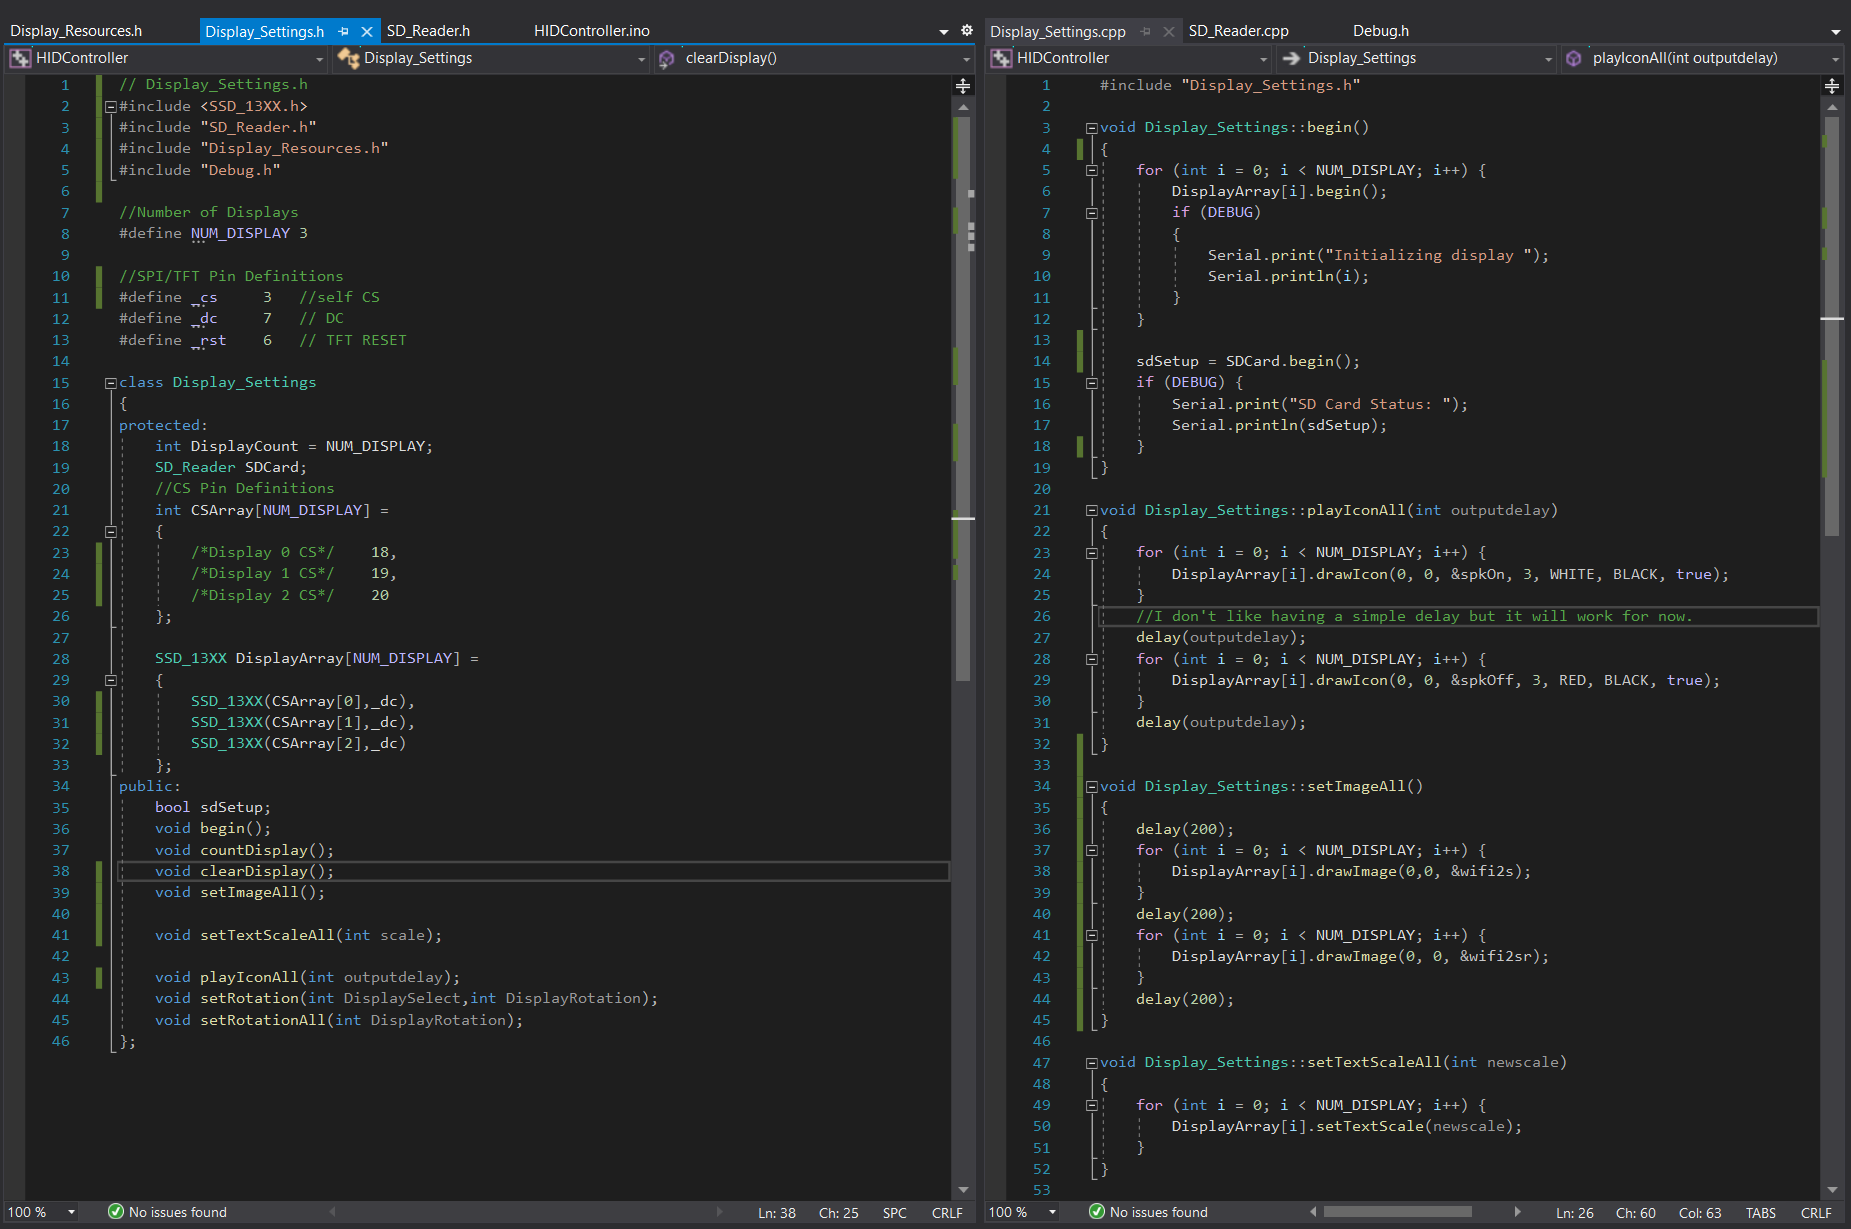Screen dimensions: 1851x1229
Task: Click left editor scroll up arrow
Action: (x=963, y=106)
